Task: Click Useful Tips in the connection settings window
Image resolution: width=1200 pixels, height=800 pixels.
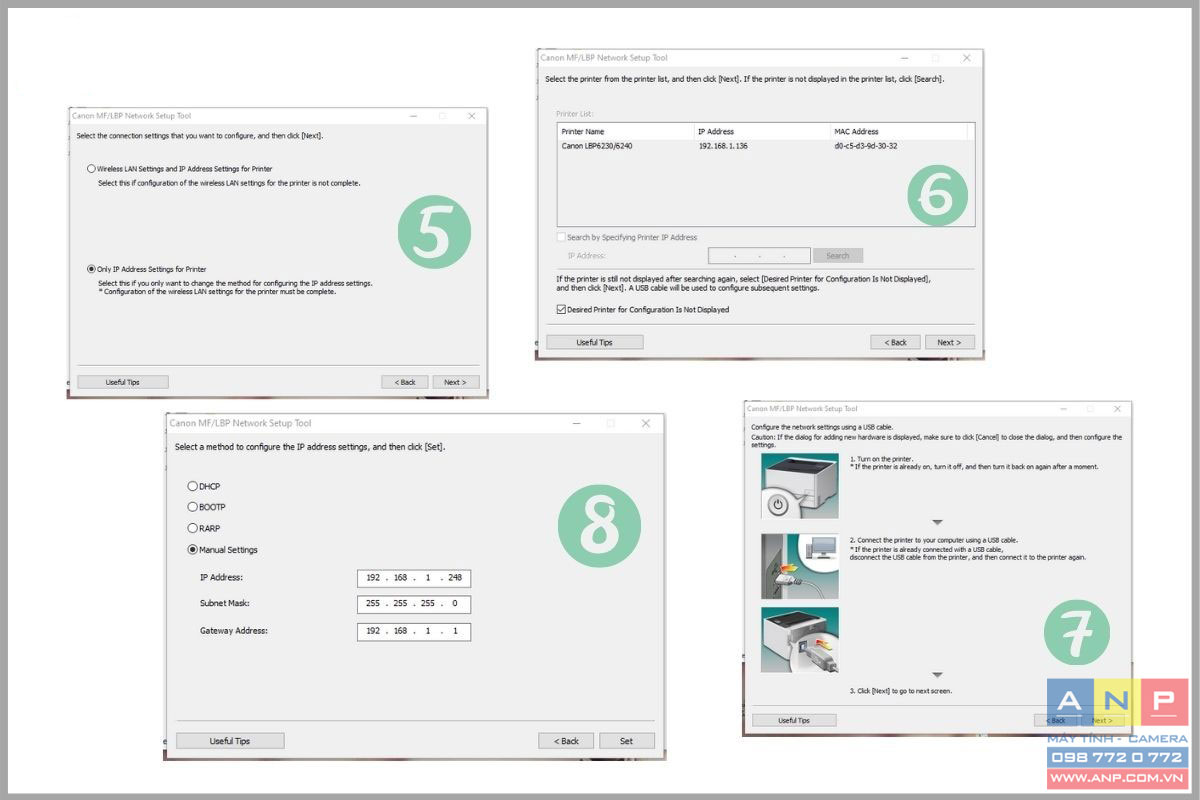Action: coord(122,382)
